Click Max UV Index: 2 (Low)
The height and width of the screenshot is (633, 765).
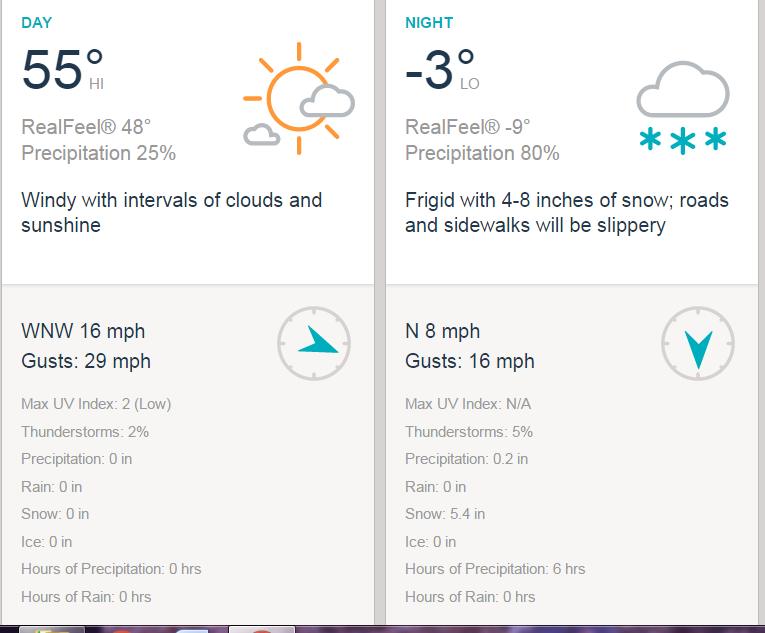click(x=96, y=404)
